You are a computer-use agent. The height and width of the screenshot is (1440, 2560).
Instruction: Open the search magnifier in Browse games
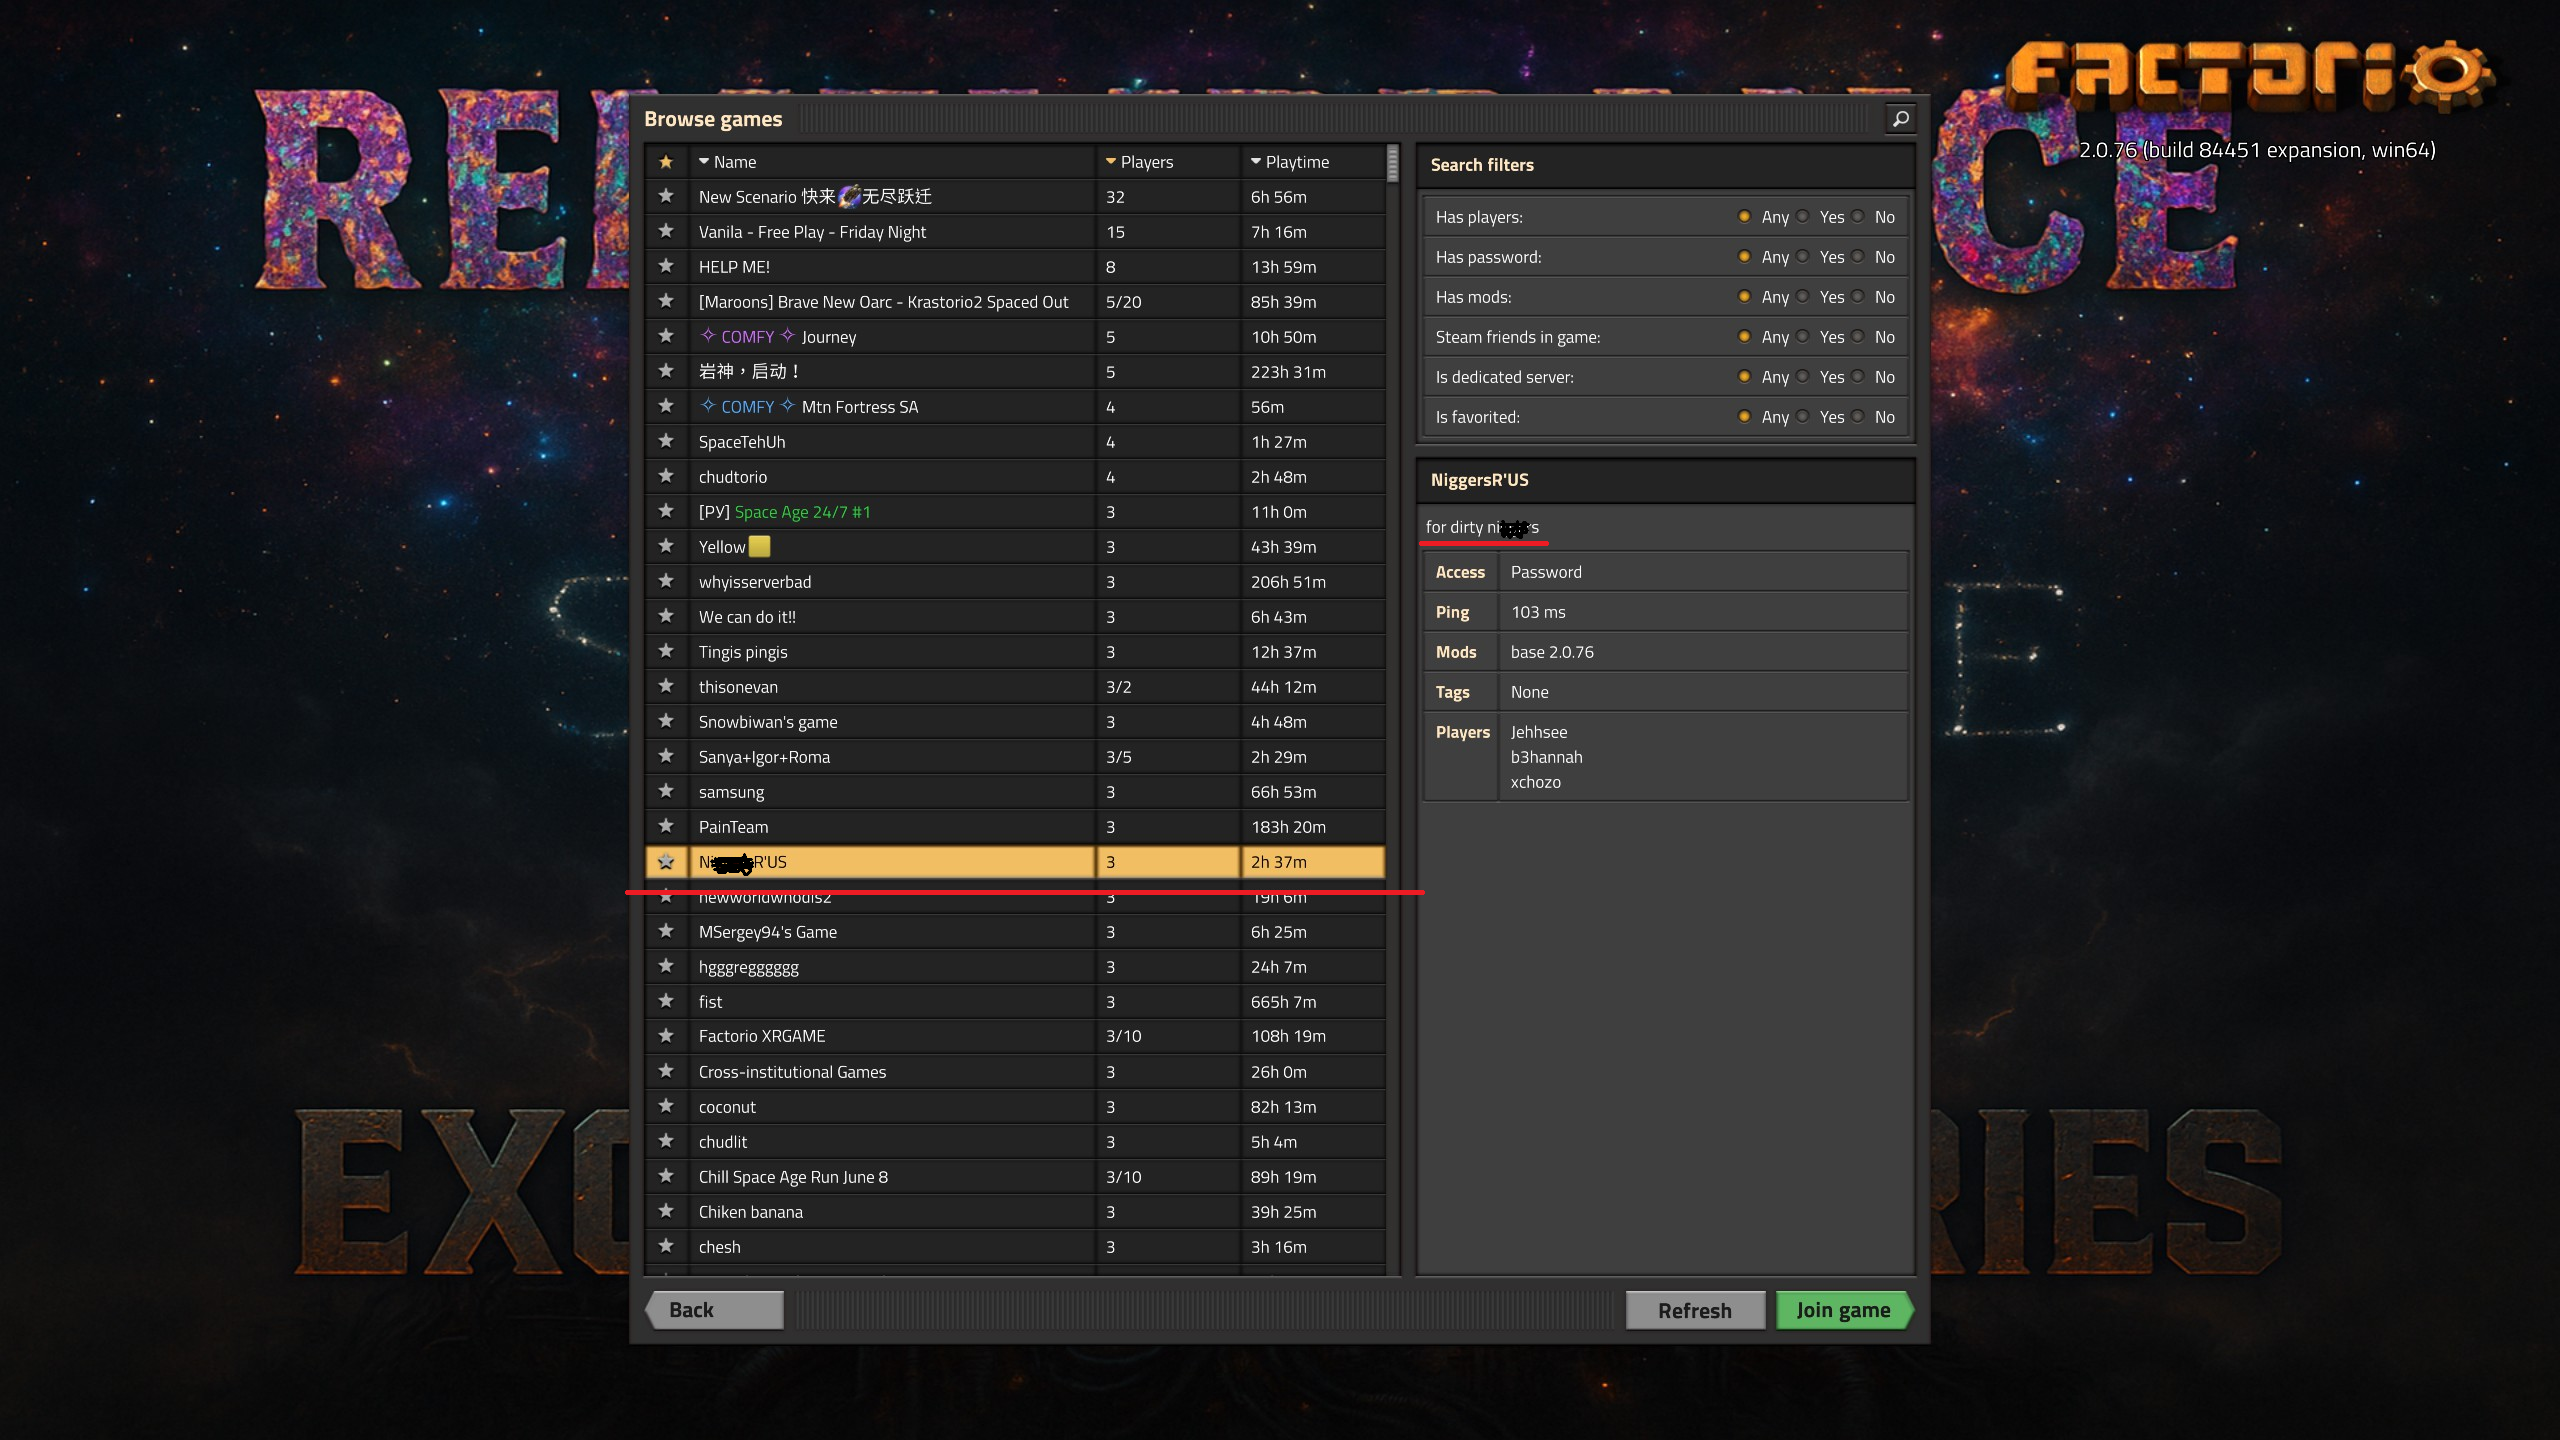1900,119
